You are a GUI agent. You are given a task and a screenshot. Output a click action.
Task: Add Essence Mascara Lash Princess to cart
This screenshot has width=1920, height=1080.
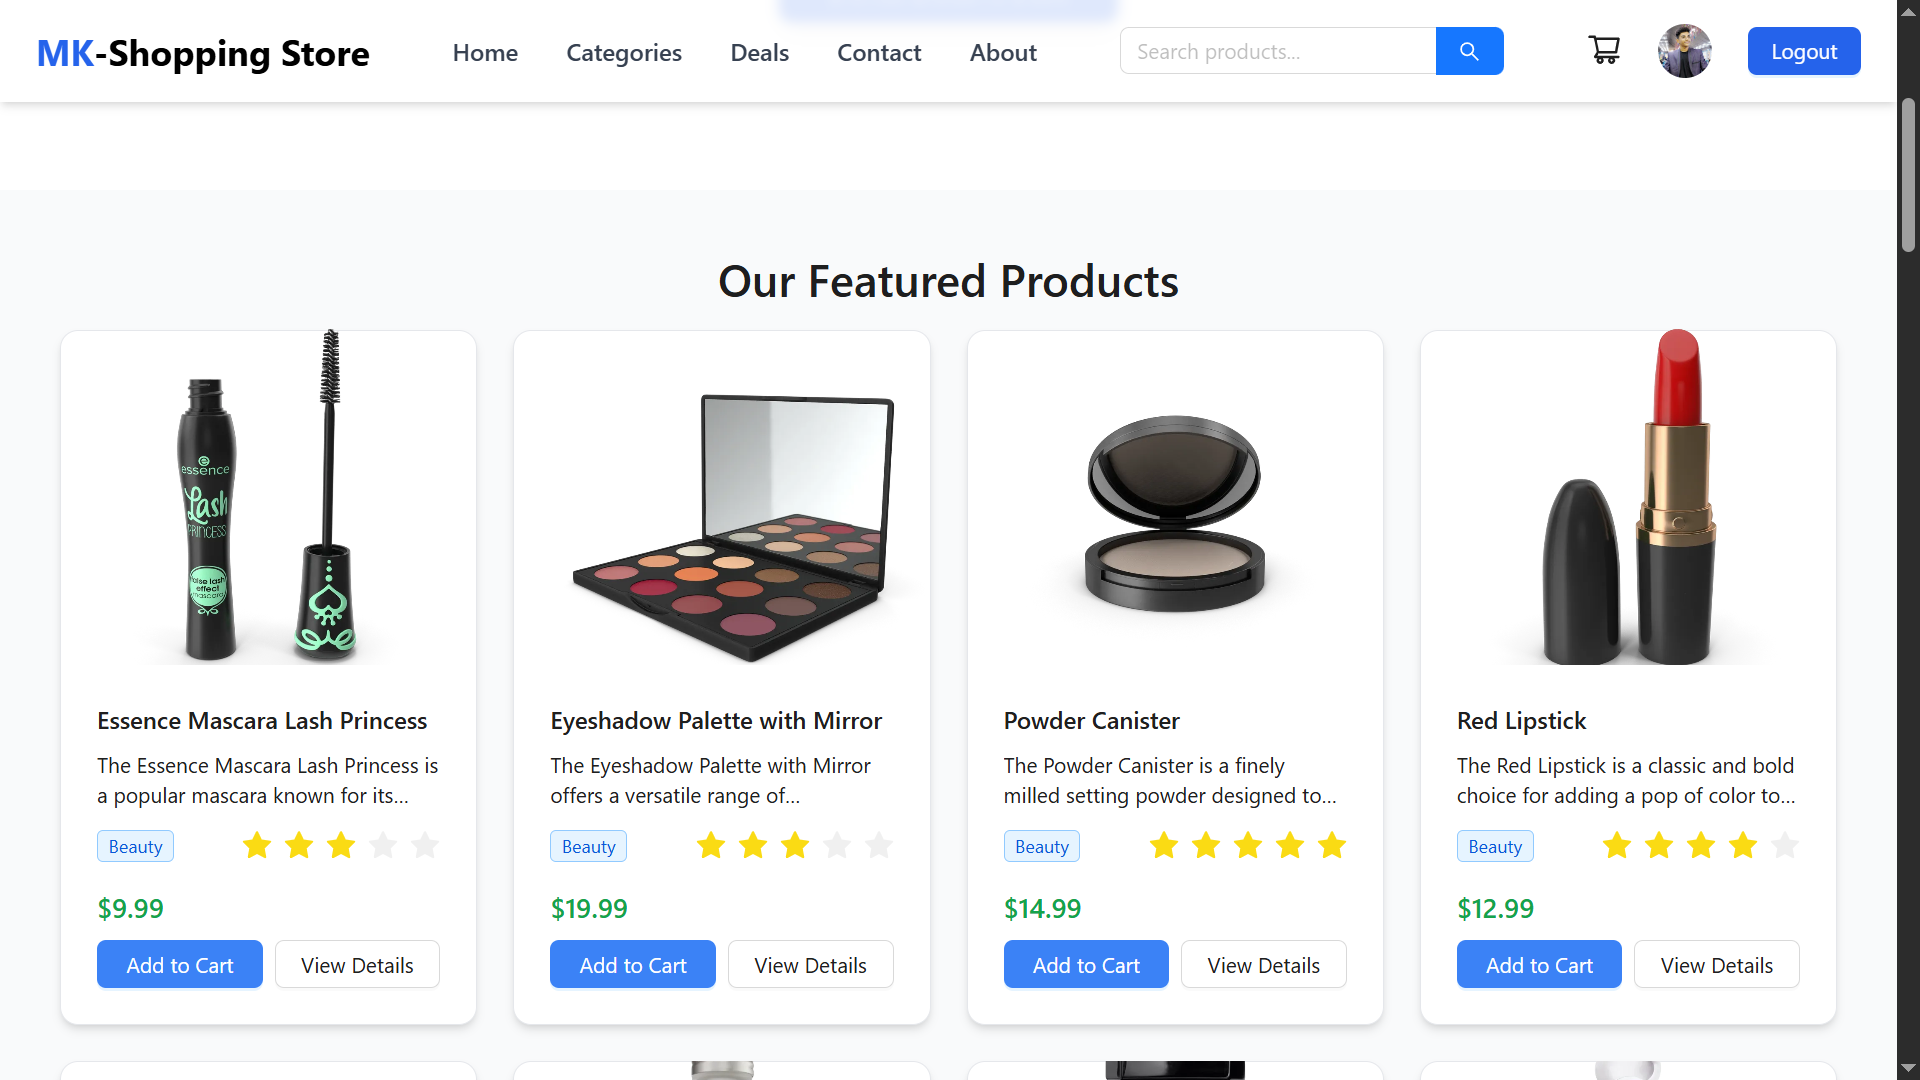tap(180, 965)
